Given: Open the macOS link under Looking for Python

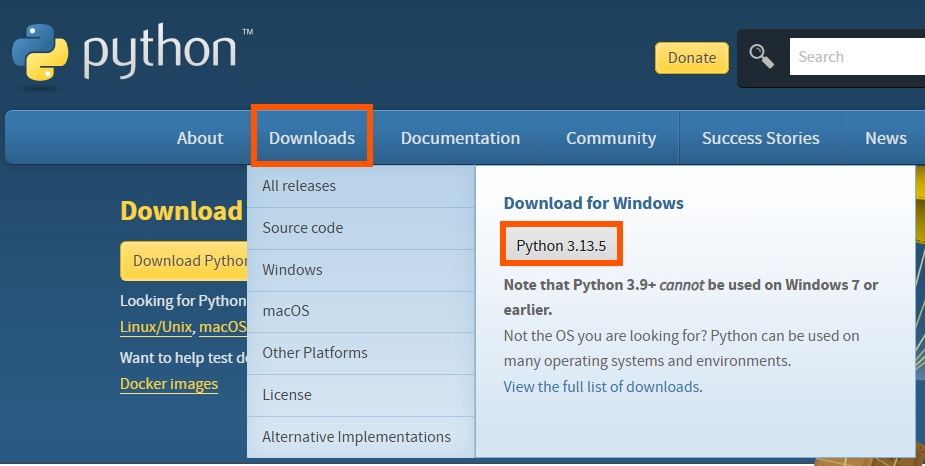Looking at the screenshot, I should coord(223,327).
